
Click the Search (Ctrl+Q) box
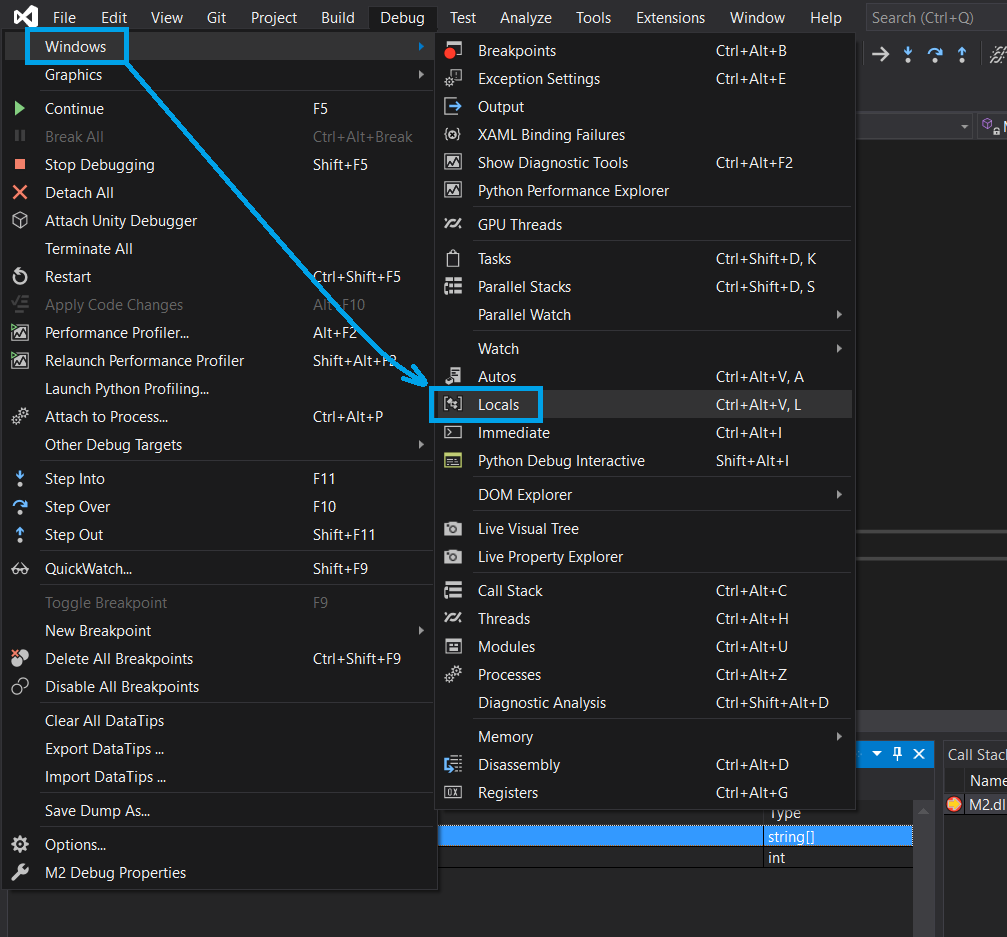[x=936, y=17]
